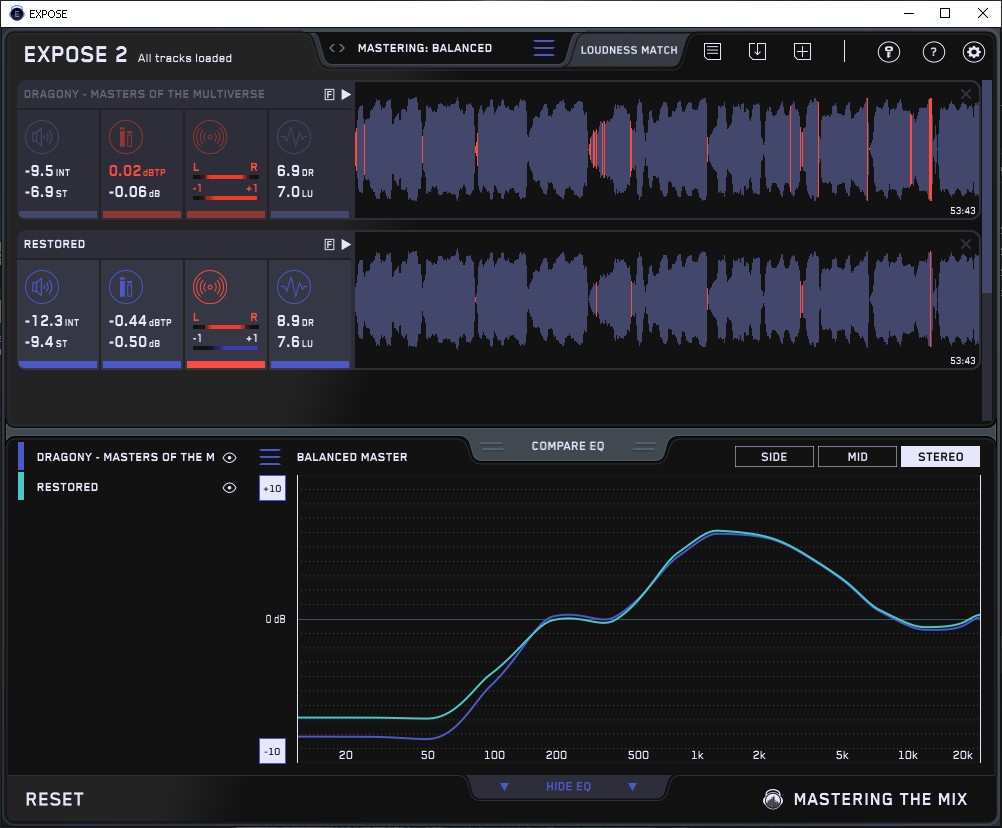
Task: Click the Restored teal color swatch in EQ legend
Action: [x=21, y=486]
